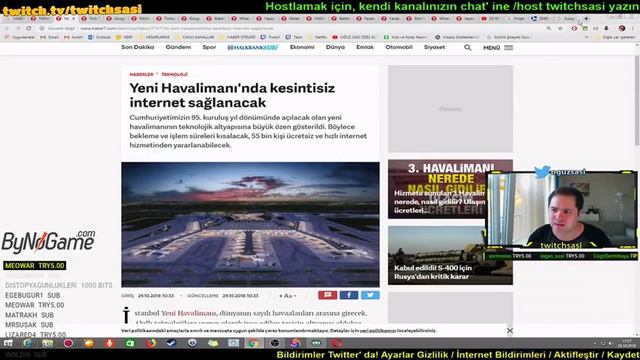Image resolution: width=640 pixels, height=360 pixels.
Task: Click the site search magnifier icon
Action: (468, 48)
